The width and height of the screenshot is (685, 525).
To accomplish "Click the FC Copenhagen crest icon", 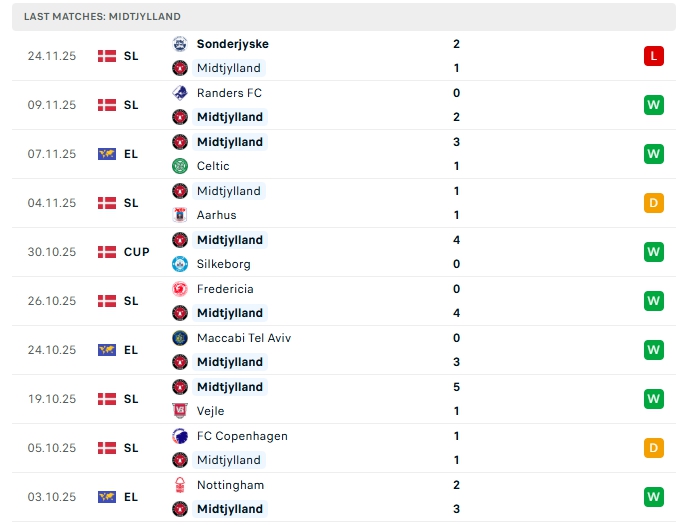I will tap(180, 436).
